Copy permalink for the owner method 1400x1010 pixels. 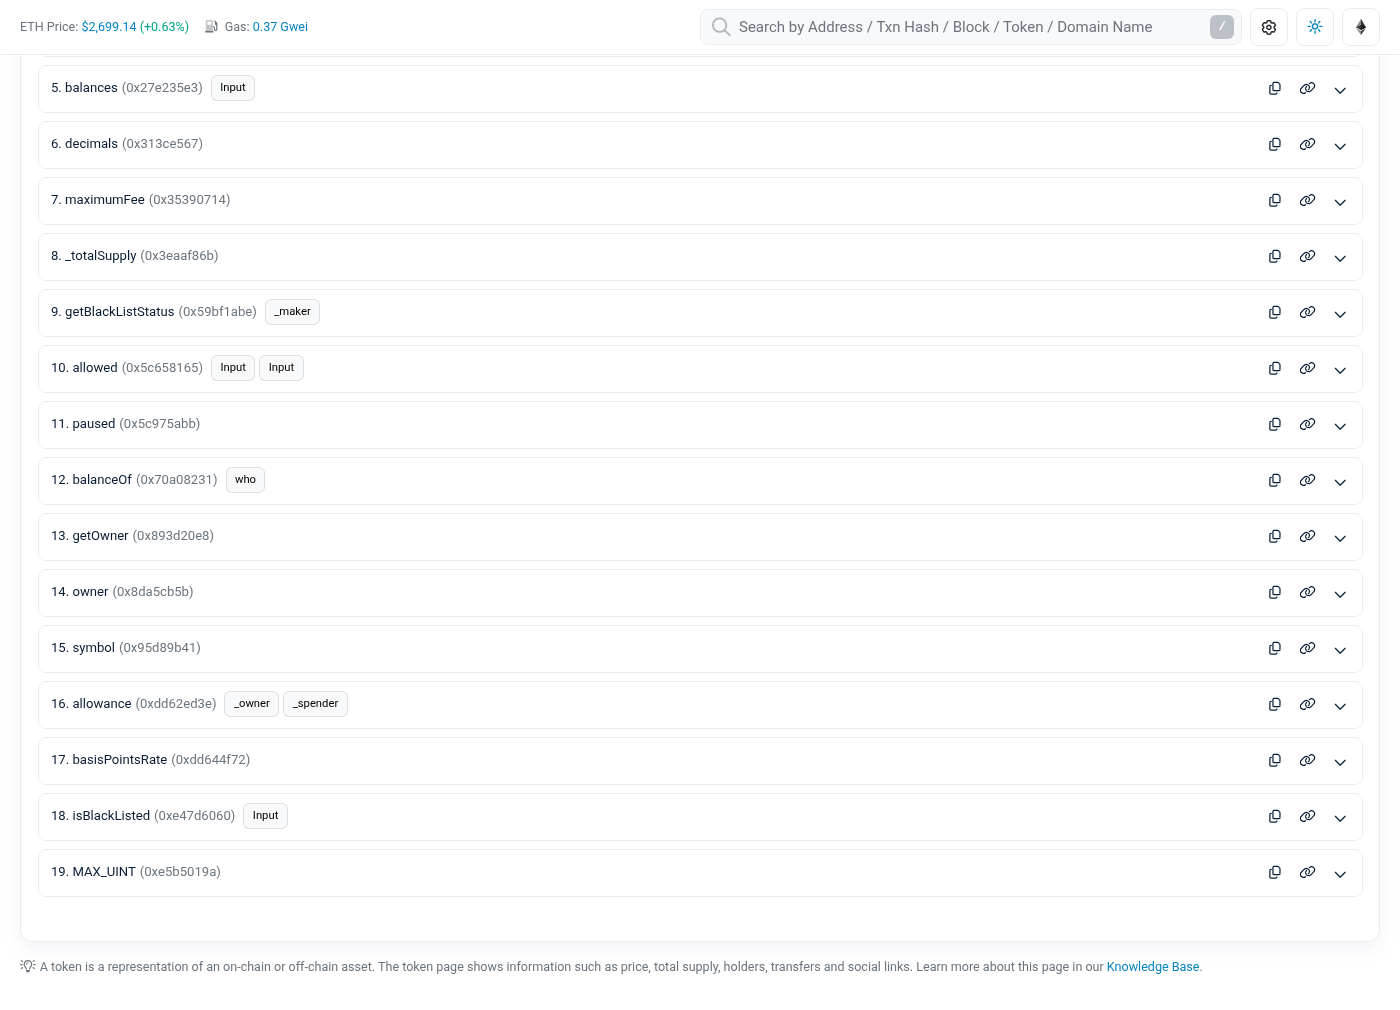tap(1307, 593)
